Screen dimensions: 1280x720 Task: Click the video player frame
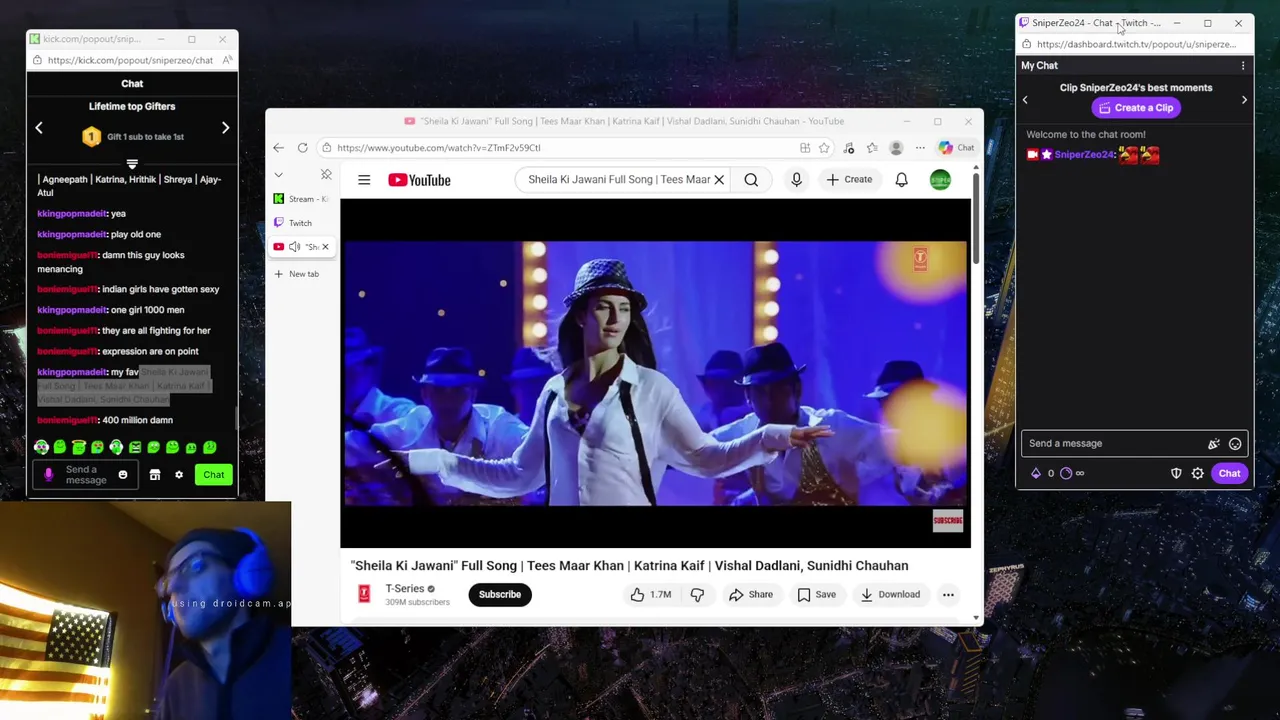coord(655,373)
